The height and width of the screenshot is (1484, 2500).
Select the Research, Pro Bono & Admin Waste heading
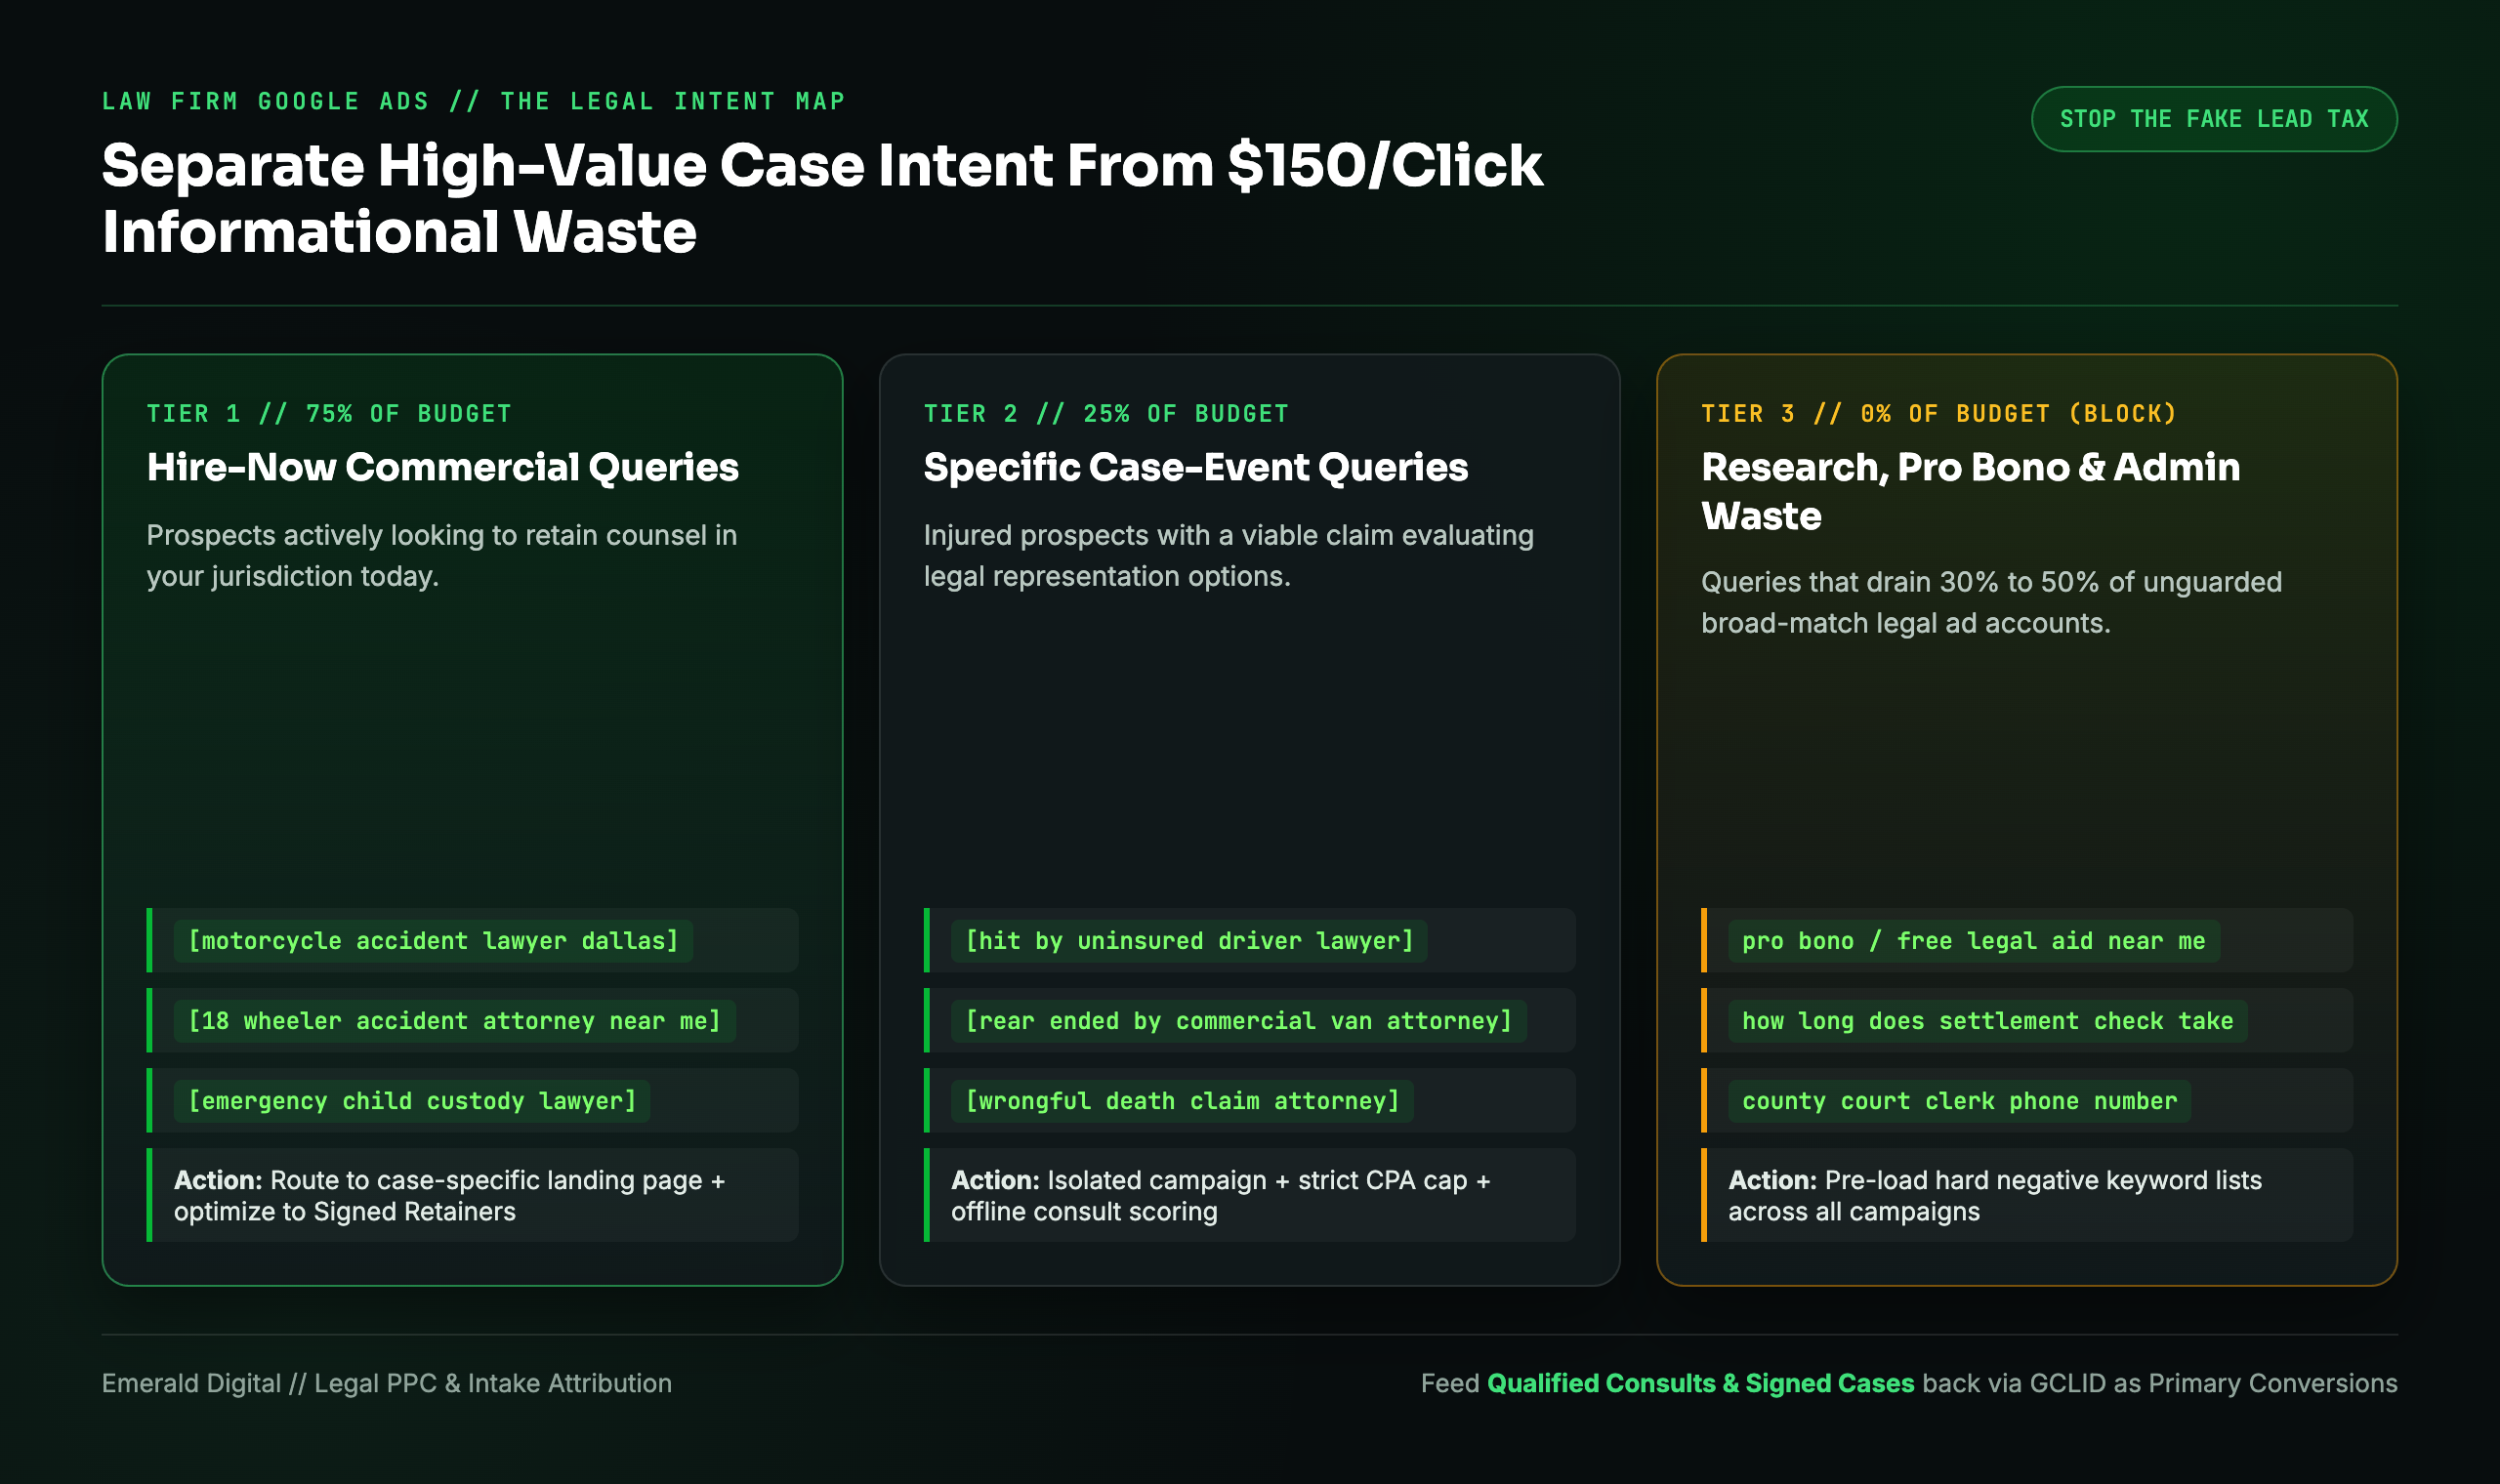point(1971,491)
